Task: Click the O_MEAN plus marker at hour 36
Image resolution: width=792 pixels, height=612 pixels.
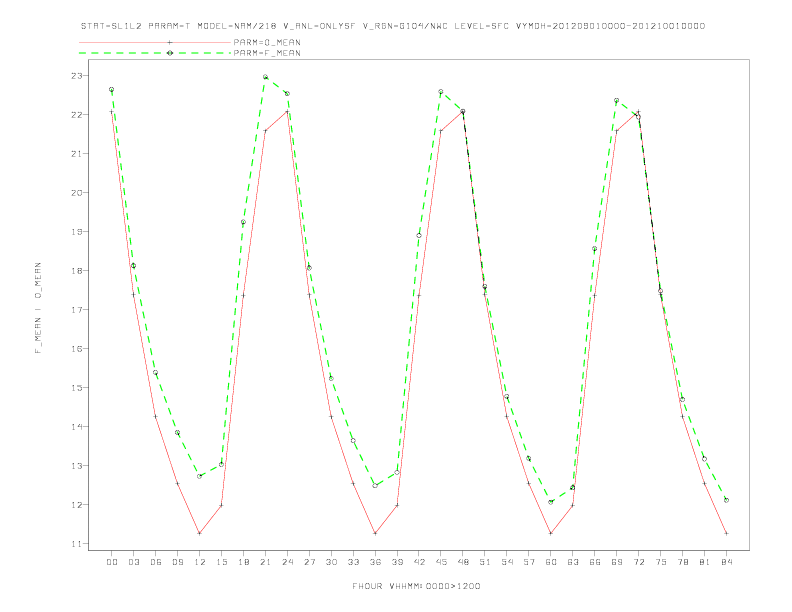Action: point(375,533)
